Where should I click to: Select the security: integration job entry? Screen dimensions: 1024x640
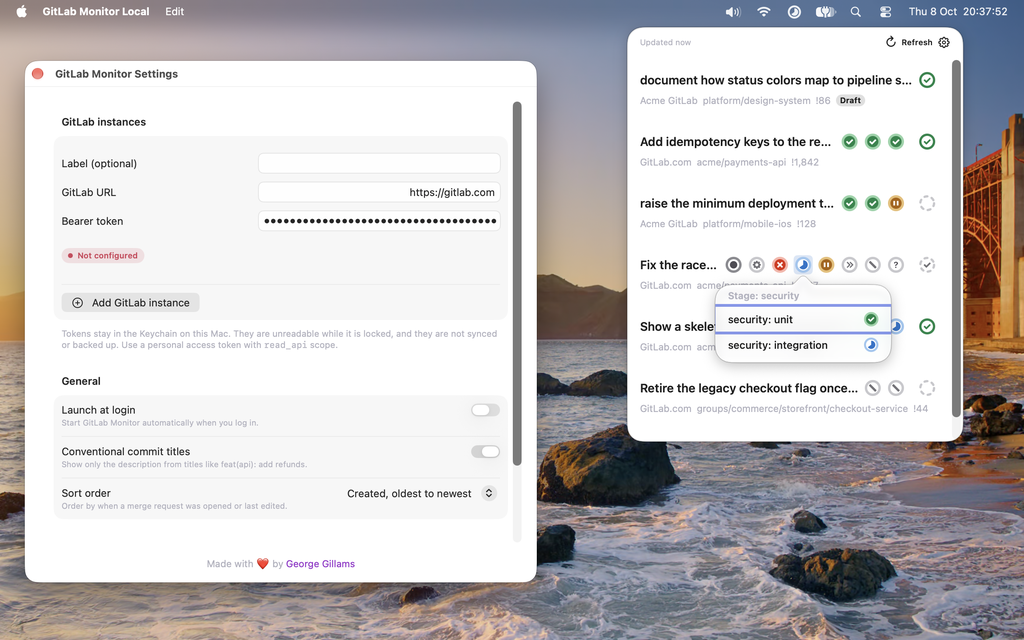(x=803, y=345)
